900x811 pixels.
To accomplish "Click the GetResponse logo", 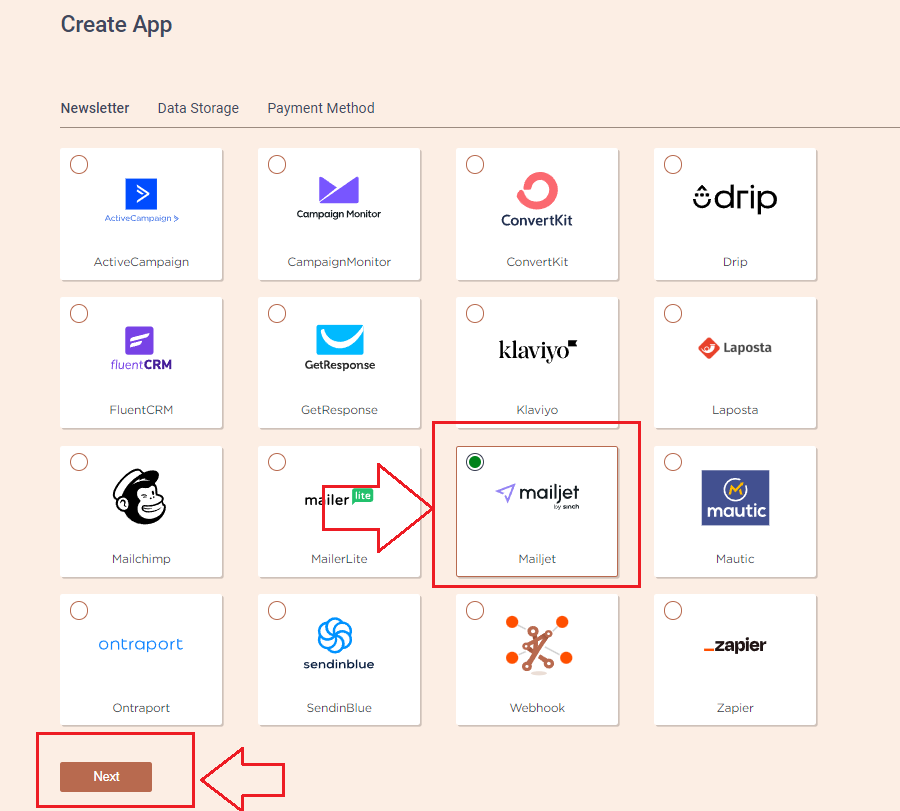I will pyautogui.click(x=340, y=348).
